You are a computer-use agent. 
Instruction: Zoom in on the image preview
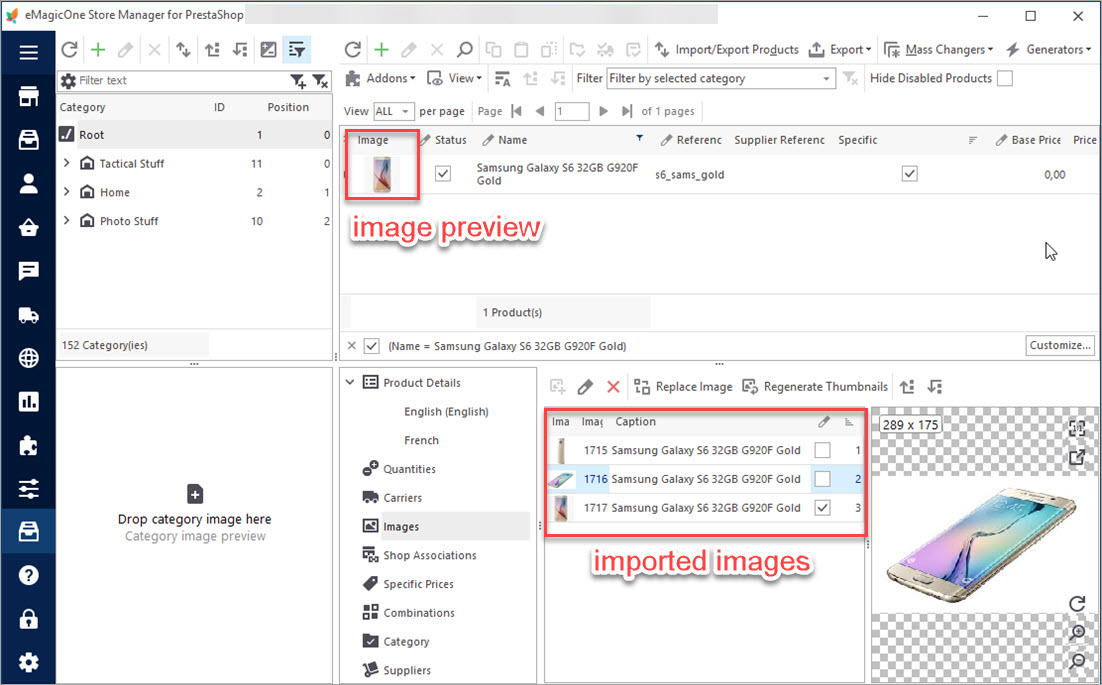(x=1077, y=632)
